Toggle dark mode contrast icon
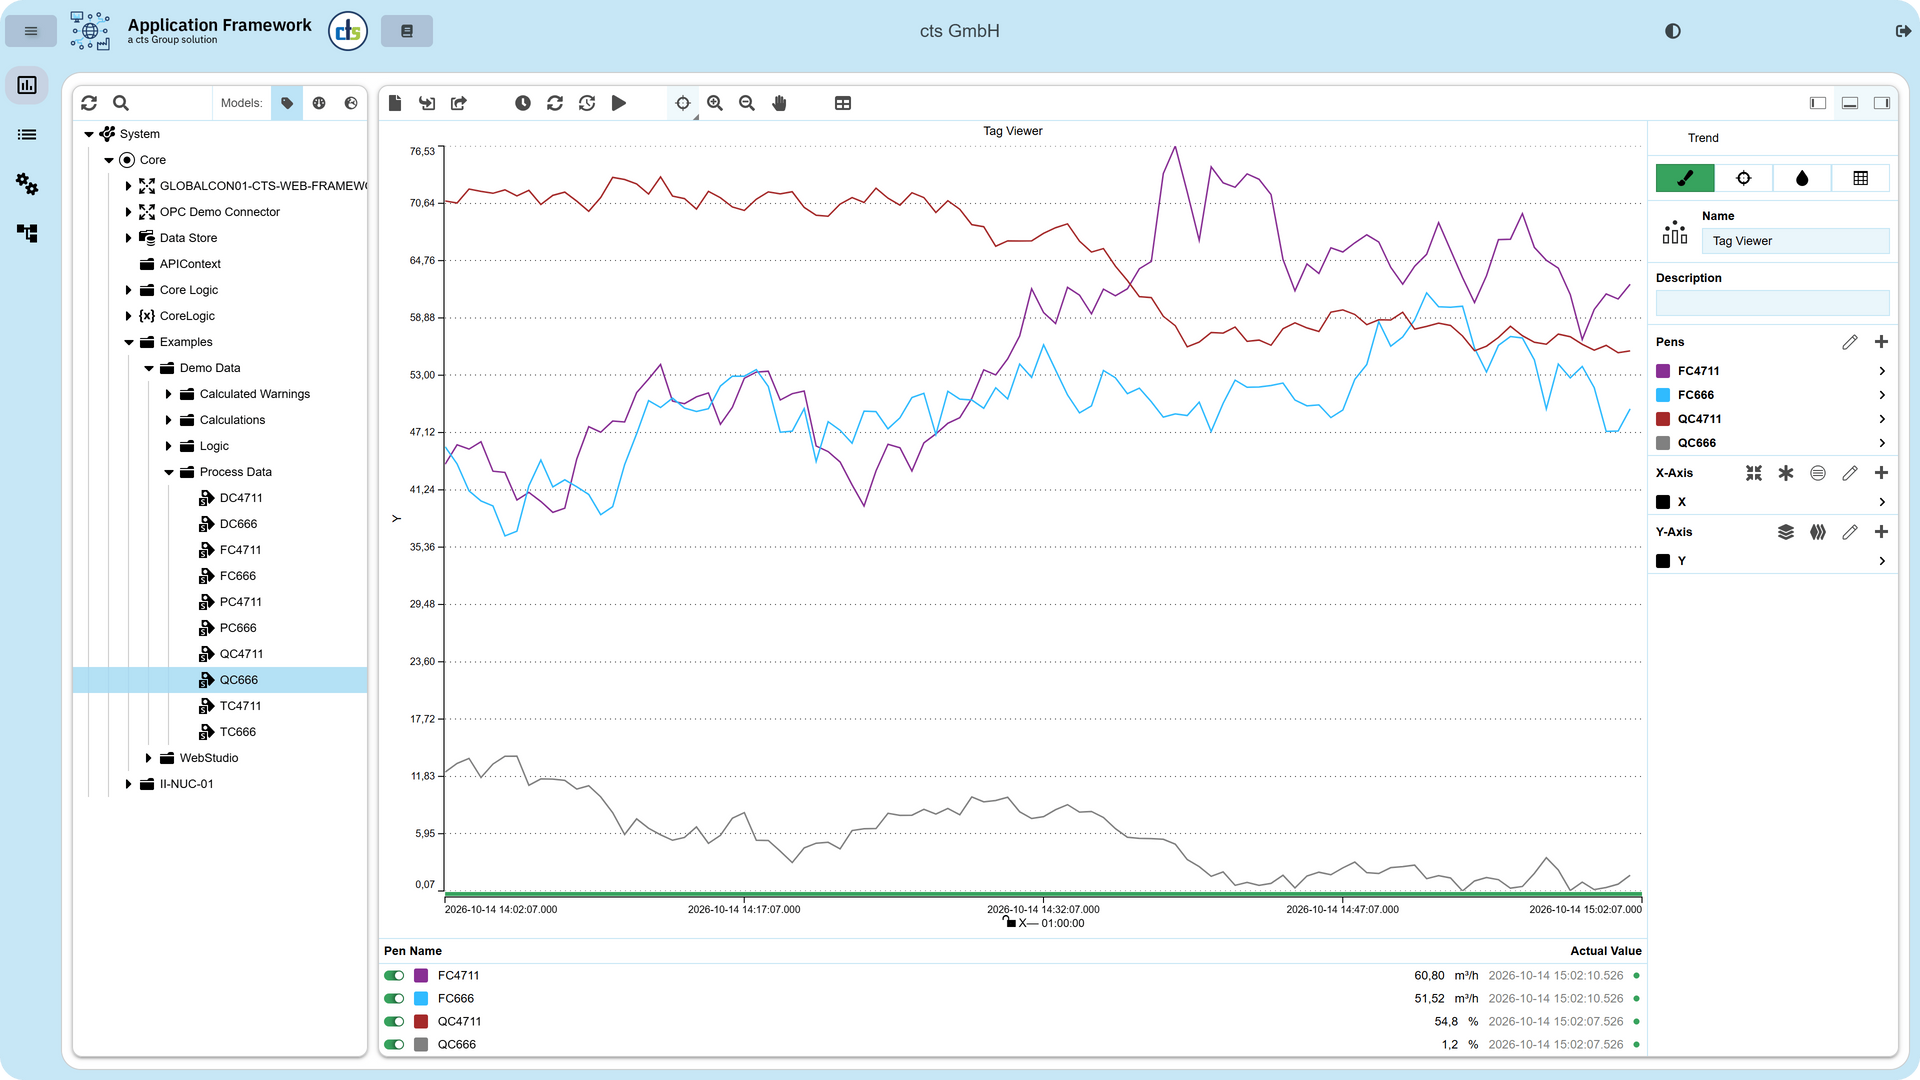This screenshot has height=1080, width=1920. 1673,31
